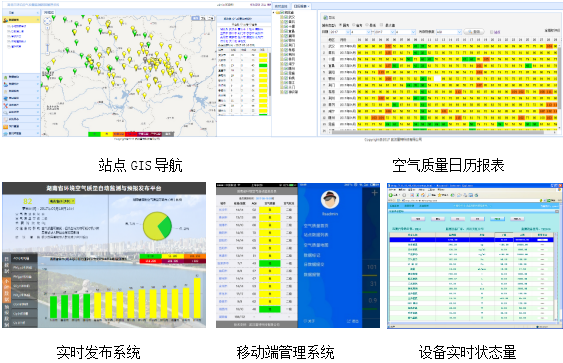Open the start year 2017 dropdown
Viewport: 563px width, 363px height.
[340, 32]
